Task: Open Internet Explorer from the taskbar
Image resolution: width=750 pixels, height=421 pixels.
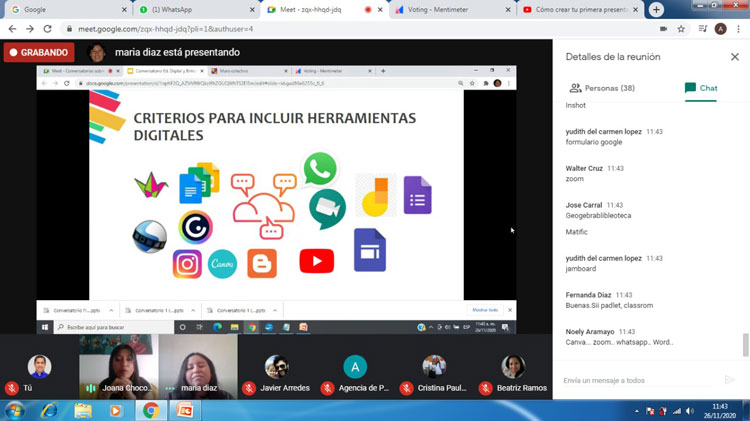Action: click(x=49, y=411)
